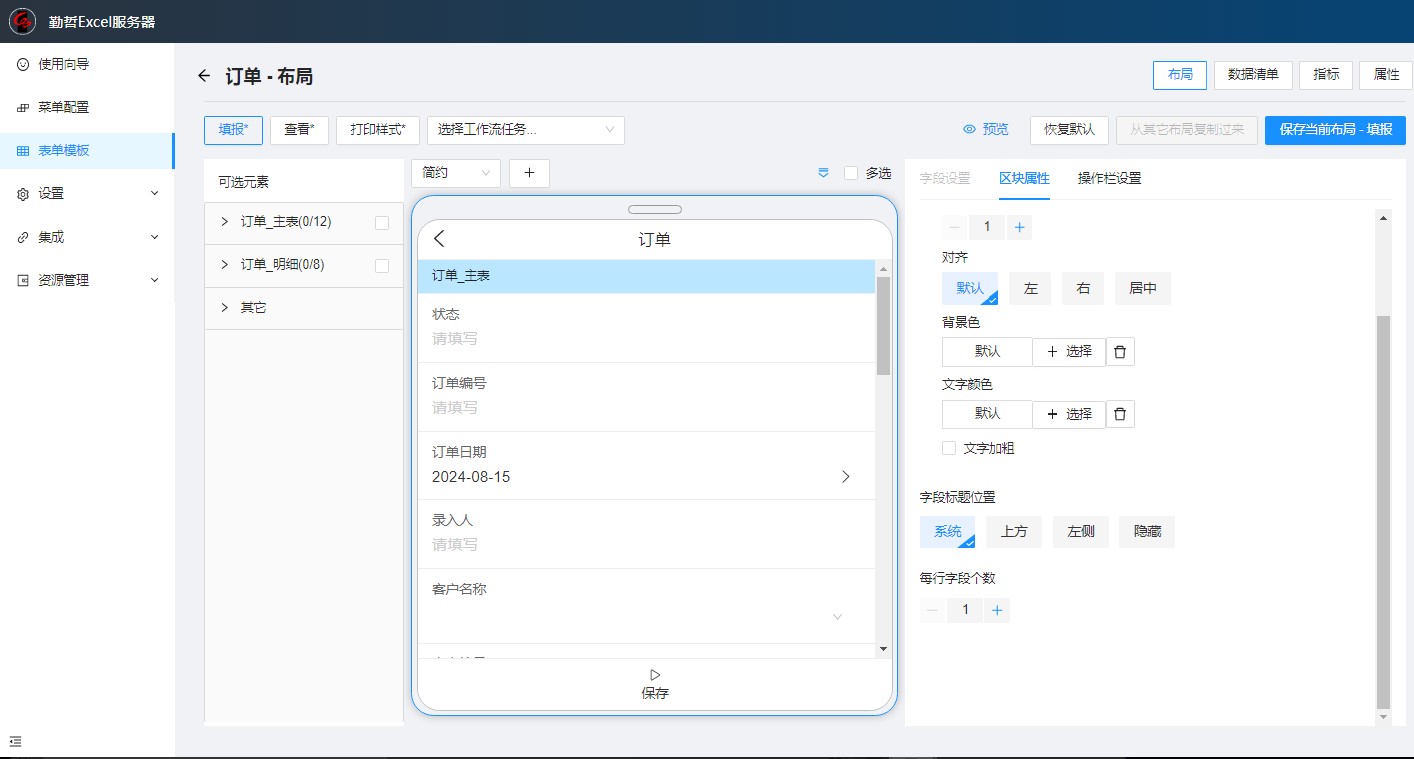Click 保存当前布局 - 填报 button
This screenshot has height=759, width=1414.
pyautogui.click(x=1335, y=130)
